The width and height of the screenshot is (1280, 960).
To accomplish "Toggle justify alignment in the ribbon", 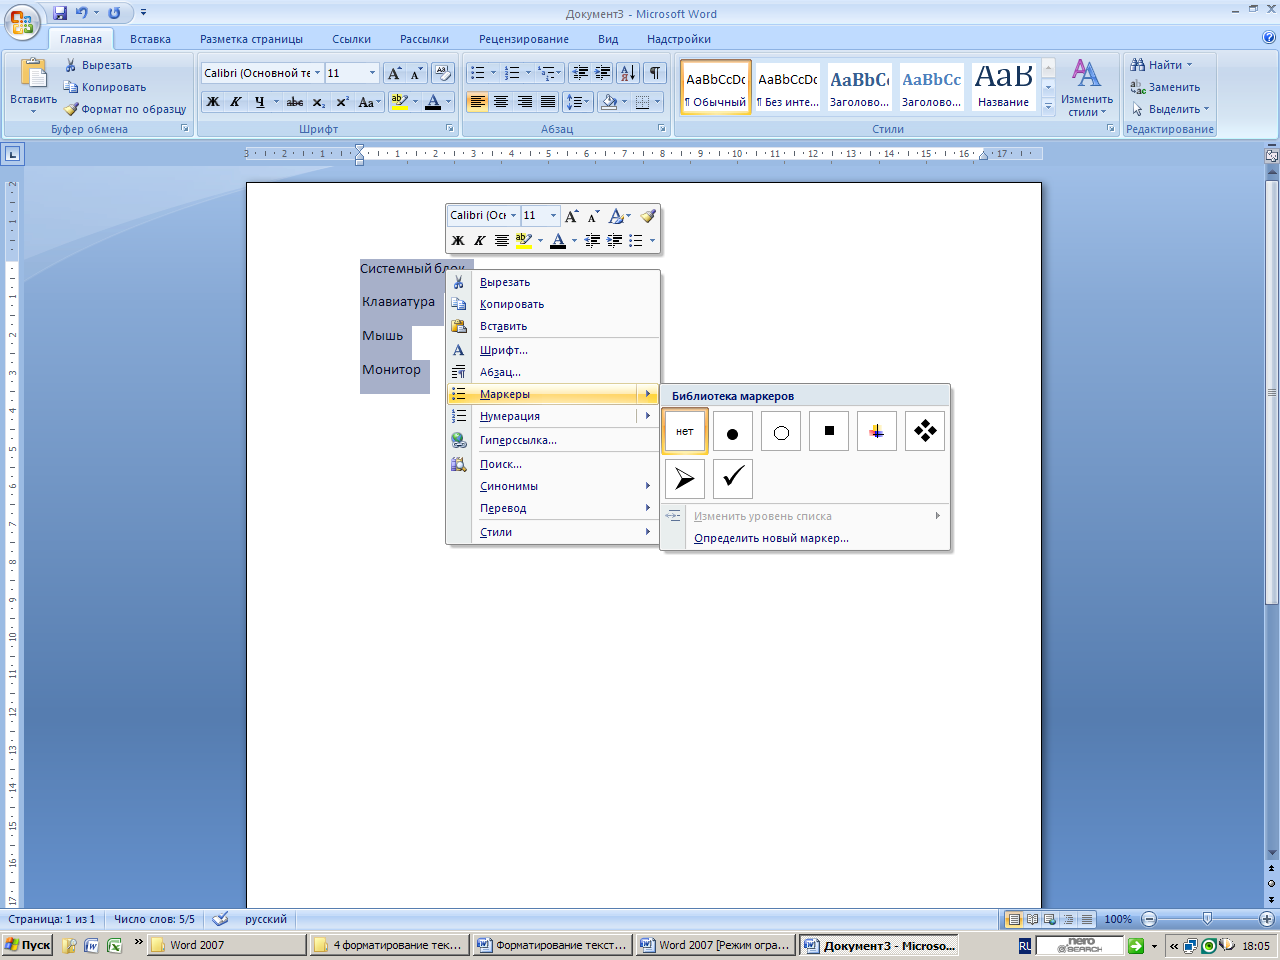I will [548, 102].
